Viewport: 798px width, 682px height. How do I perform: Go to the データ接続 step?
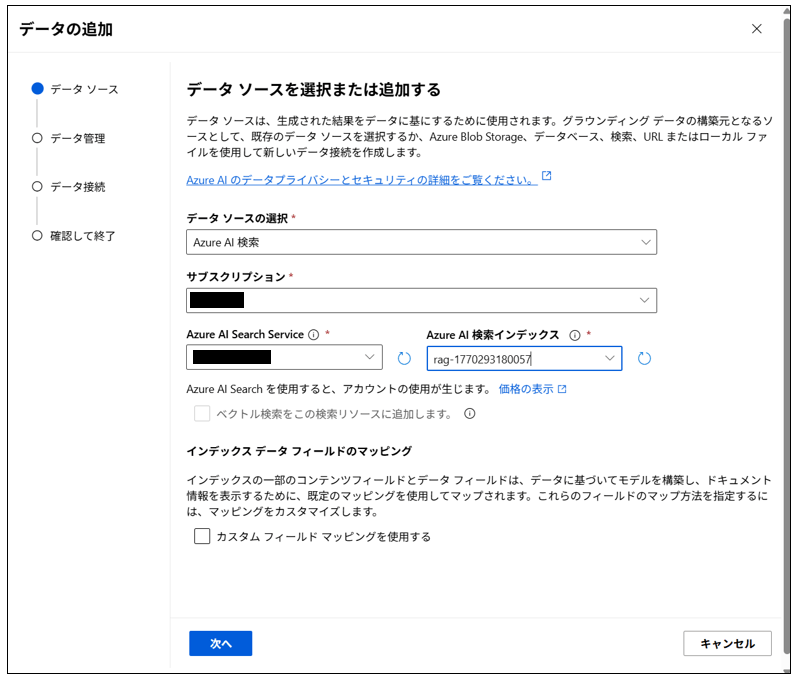[x=77, y=187]
